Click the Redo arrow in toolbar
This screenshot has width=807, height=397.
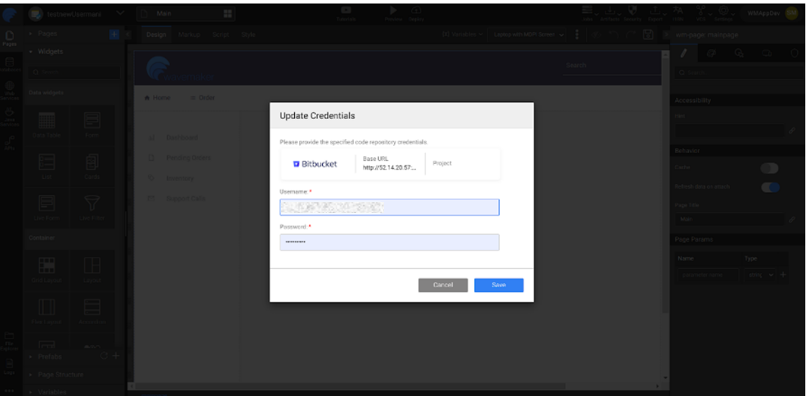(630, 34)
